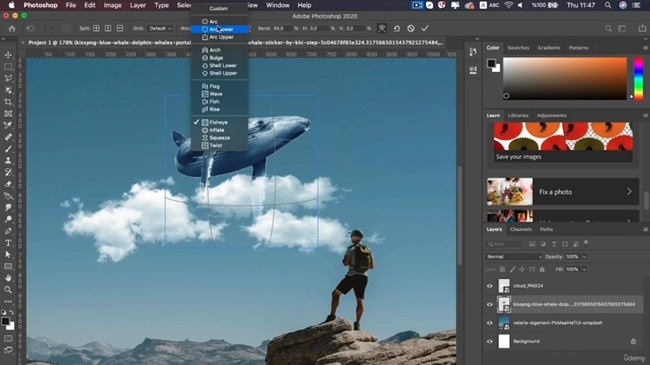650x365 pixels.
Task: Hide the Background layer
Action: [490, 341]
